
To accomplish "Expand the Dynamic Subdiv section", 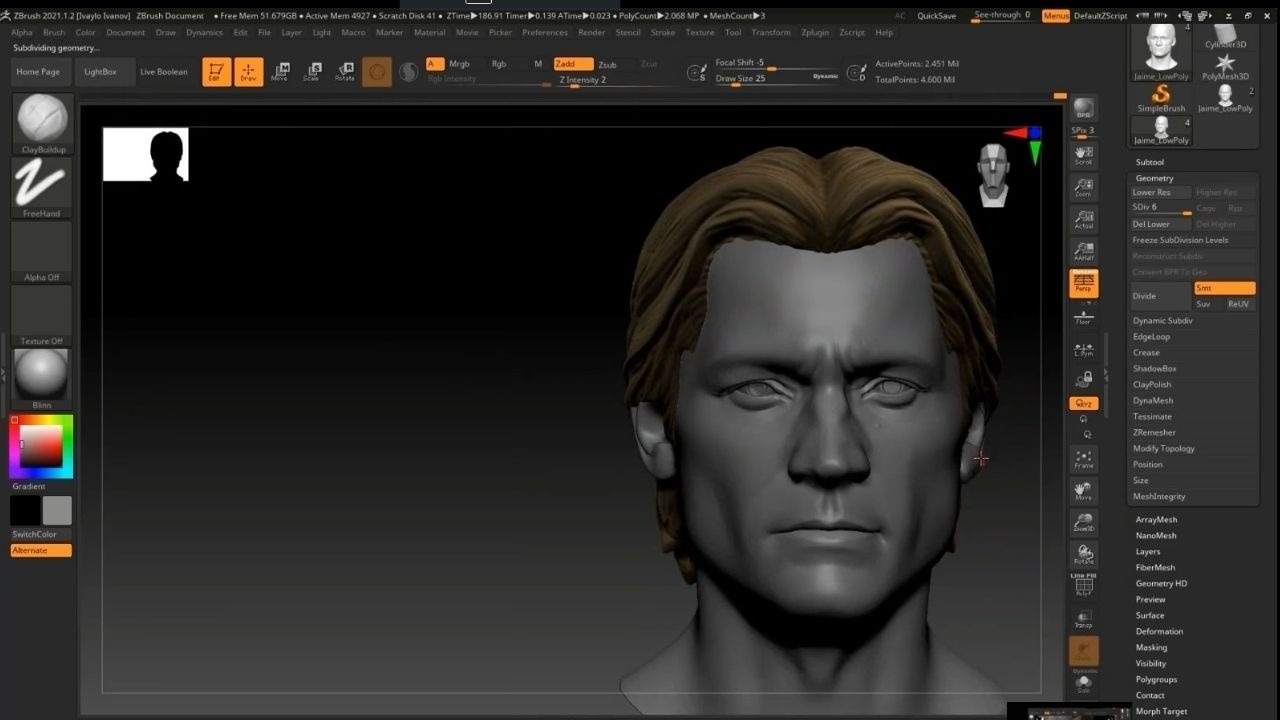I will click(x=1162, y=321).
